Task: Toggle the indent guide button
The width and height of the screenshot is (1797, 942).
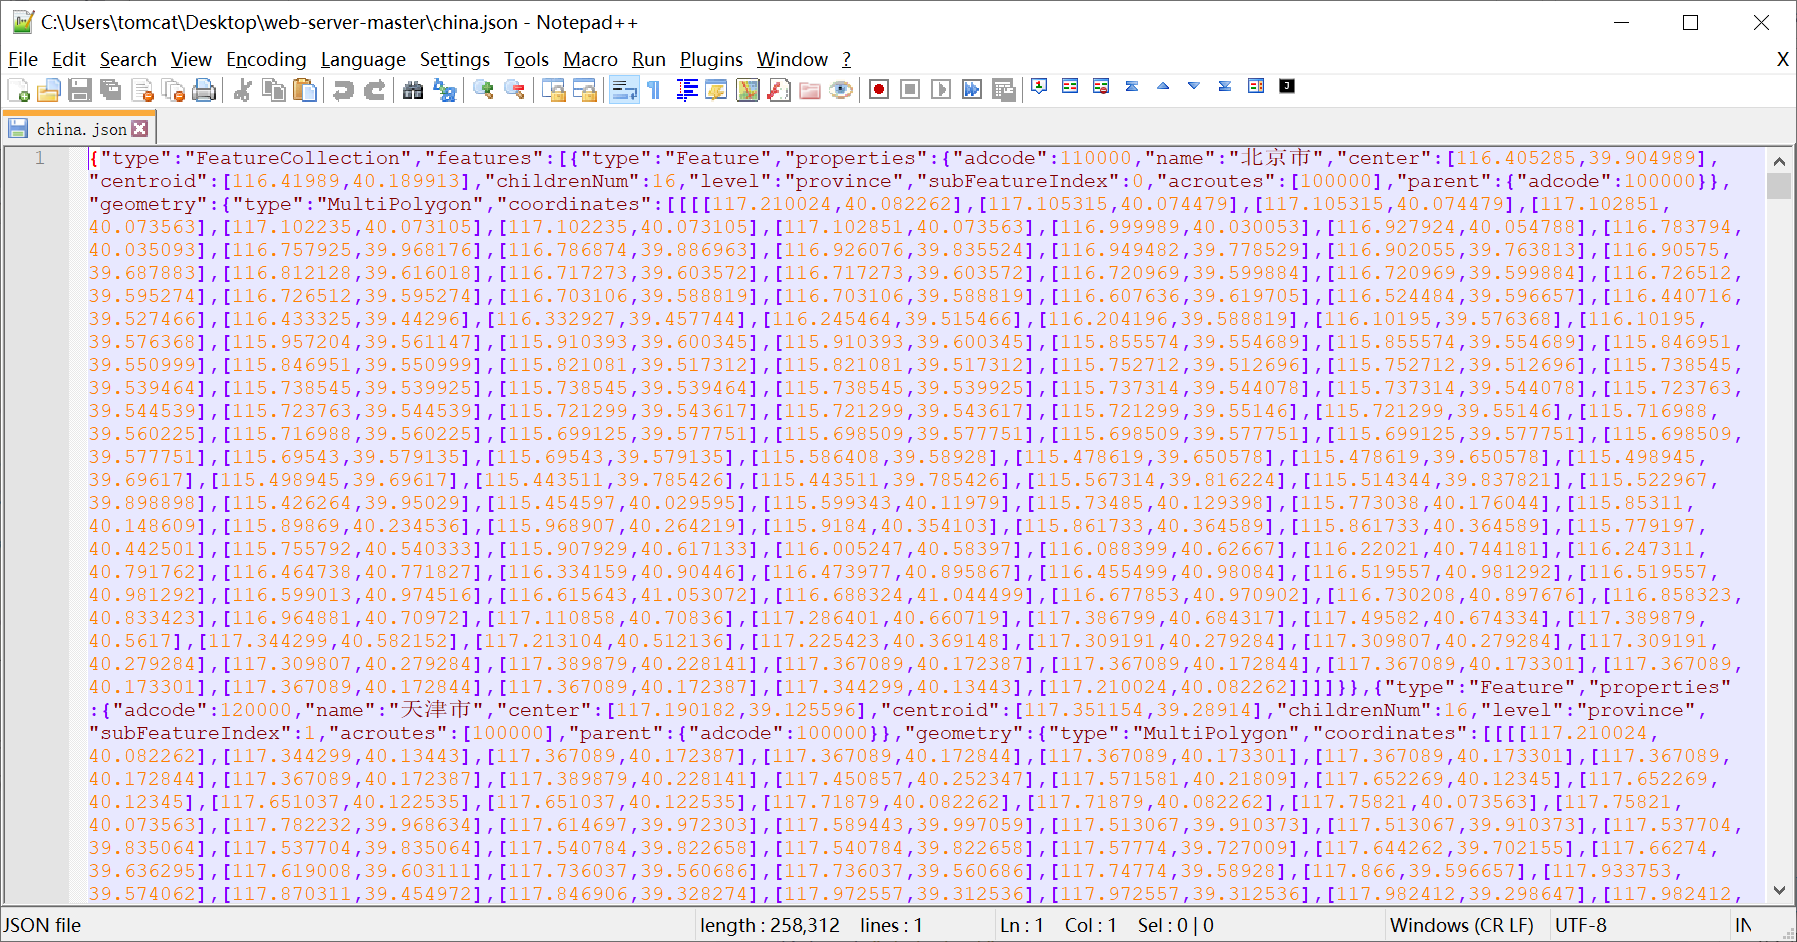Action: coord(686,91)
